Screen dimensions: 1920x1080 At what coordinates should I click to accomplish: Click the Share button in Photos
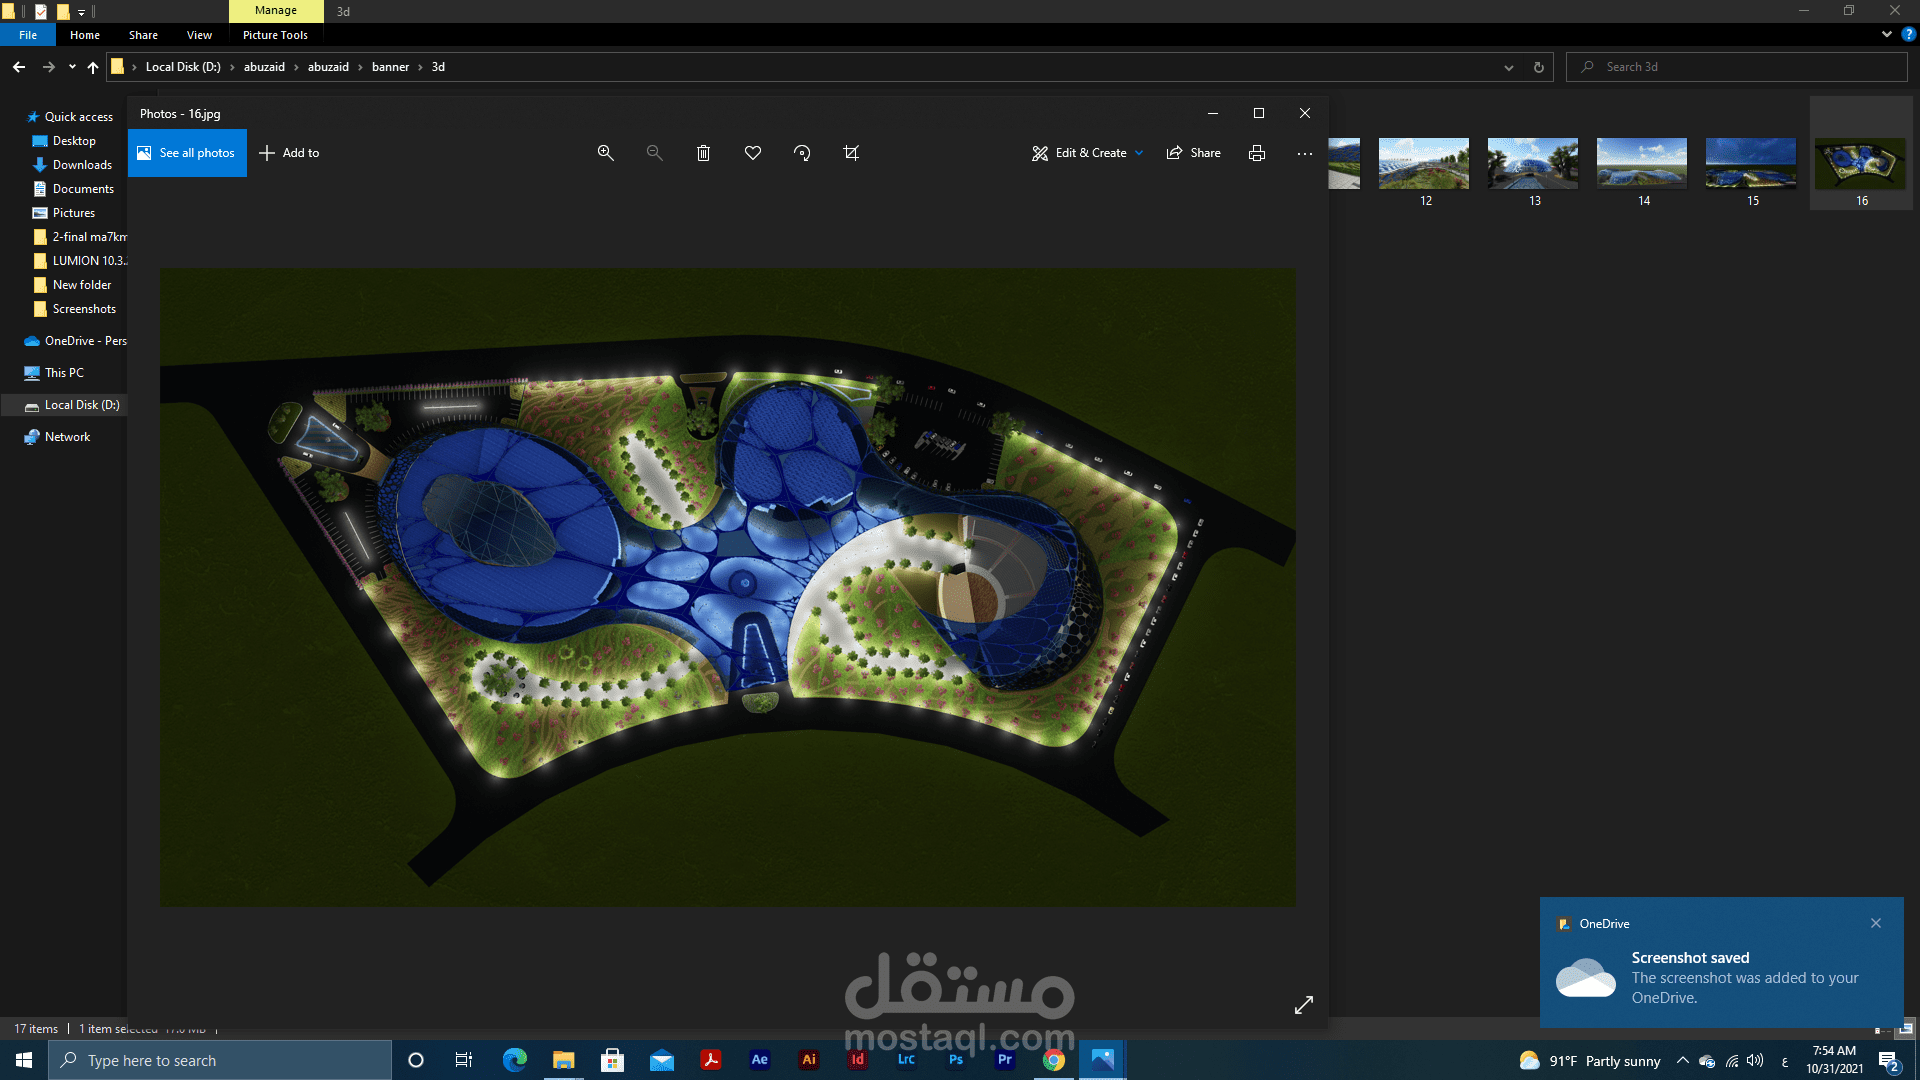tap(1194, 153)
